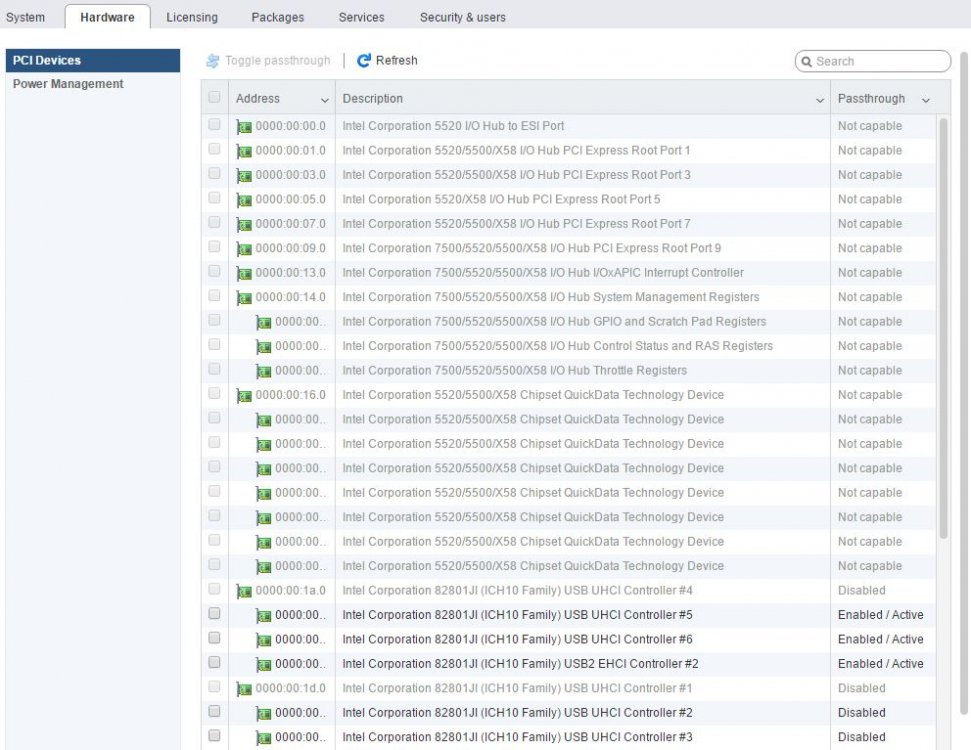Screen dimensions: 971x750
Task: Click PCI card icon for 0000:00:1d.0
Action: 244,689
